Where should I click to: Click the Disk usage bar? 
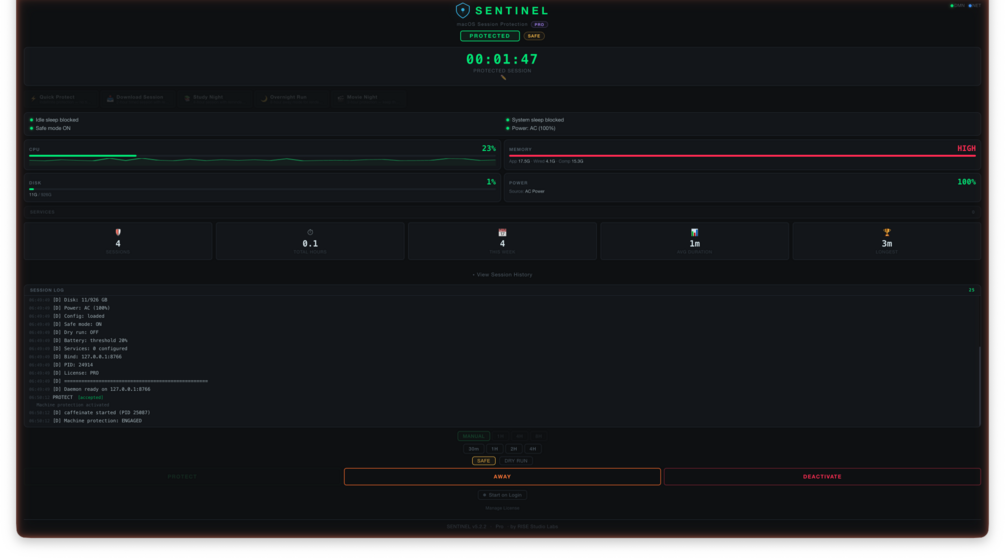262,189
